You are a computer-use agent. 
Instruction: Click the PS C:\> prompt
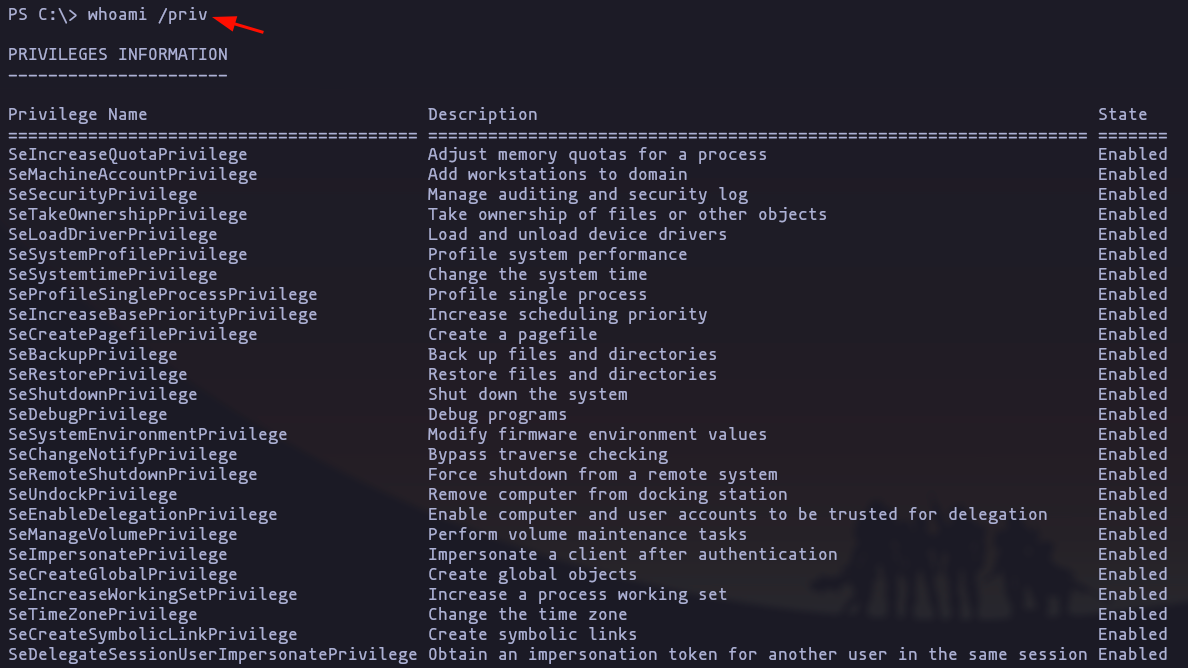pos(42,14)
